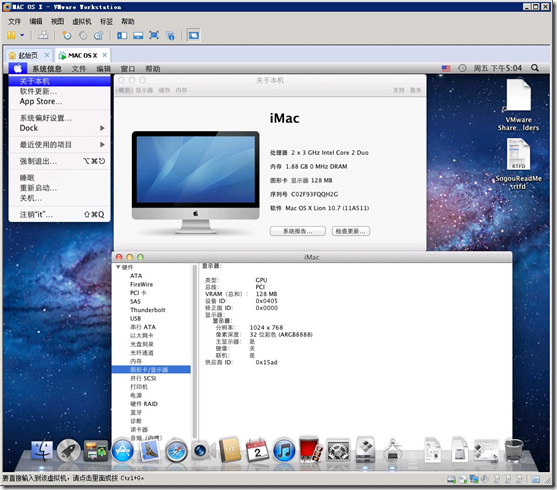This screenshot has height=490, width=557.
Task: Open 系统偏好设置... from the Apple menu
Action: tap(60, 118)
